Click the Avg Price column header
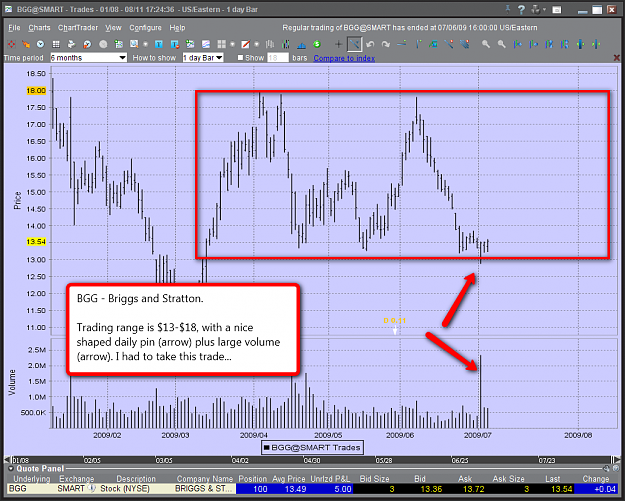 coord(289,479)
